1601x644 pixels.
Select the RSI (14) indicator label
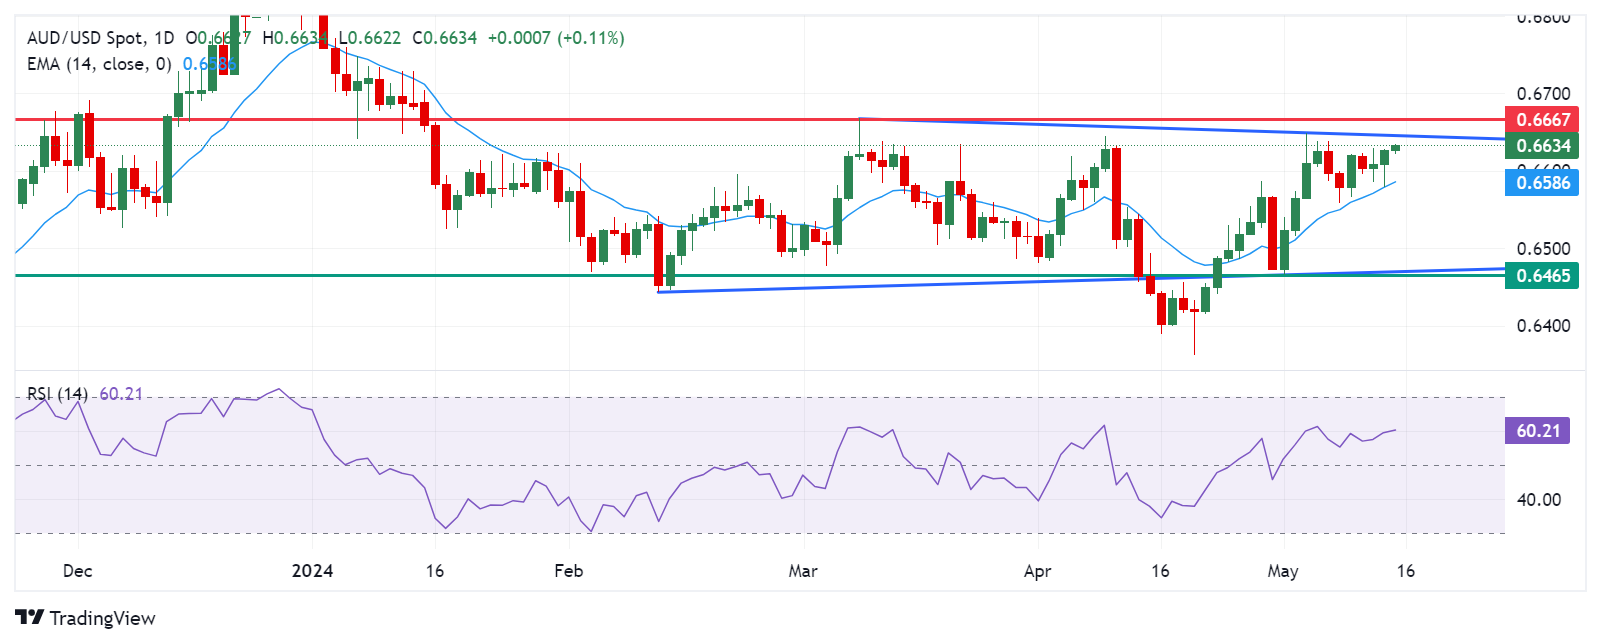(x=57, y=394)
